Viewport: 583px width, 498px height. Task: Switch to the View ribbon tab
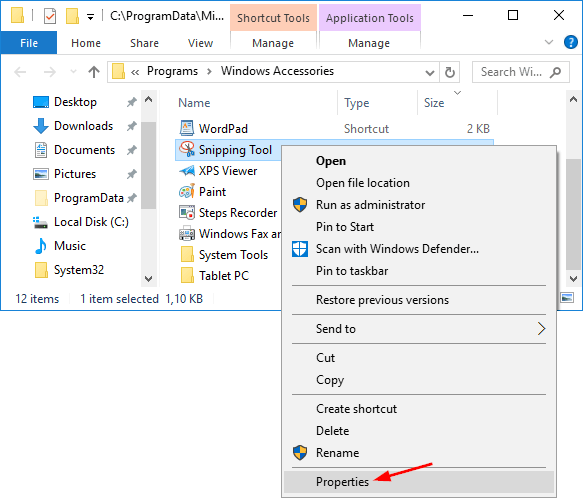[x=200, y=43]
